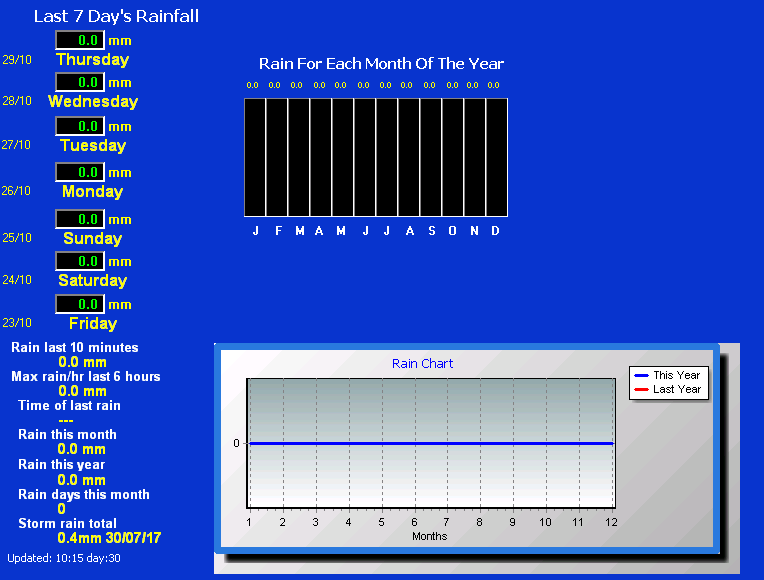This screenshot has width=764, height=580.
Task: Click the date '24/10'
Action: pyautogui.click(x=17, y=280)
